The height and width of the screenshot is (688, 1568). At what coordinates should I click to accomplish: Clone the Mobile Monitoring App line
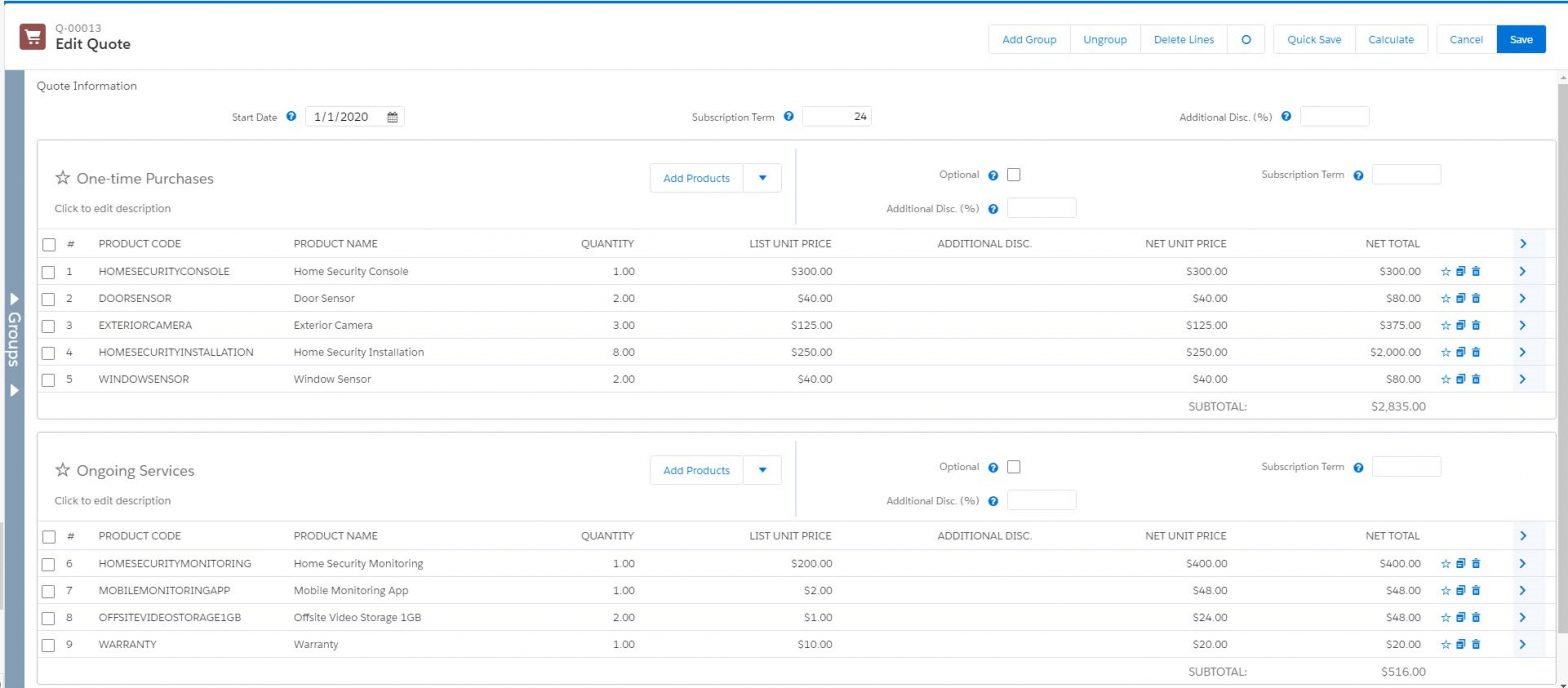coord(1460,590)
